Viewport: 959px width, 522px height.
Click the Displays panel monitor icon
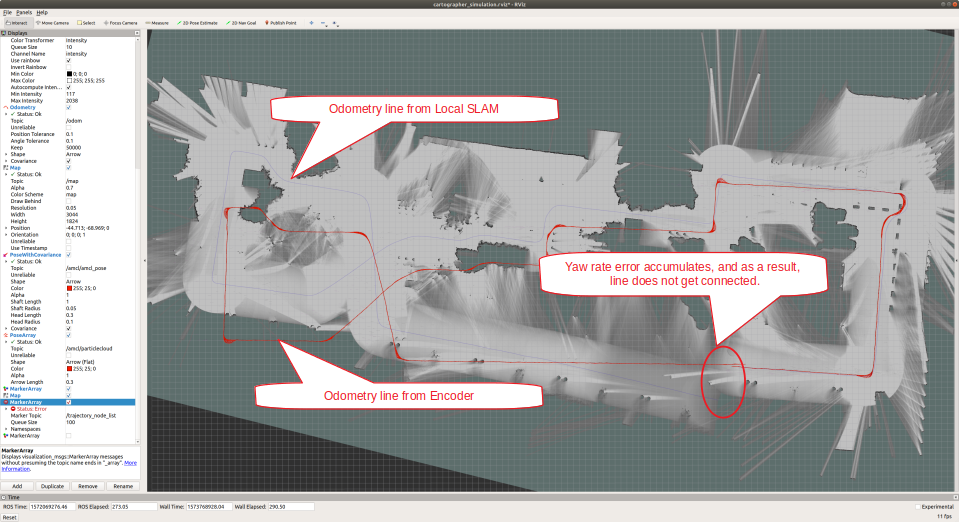click(4, 33)
